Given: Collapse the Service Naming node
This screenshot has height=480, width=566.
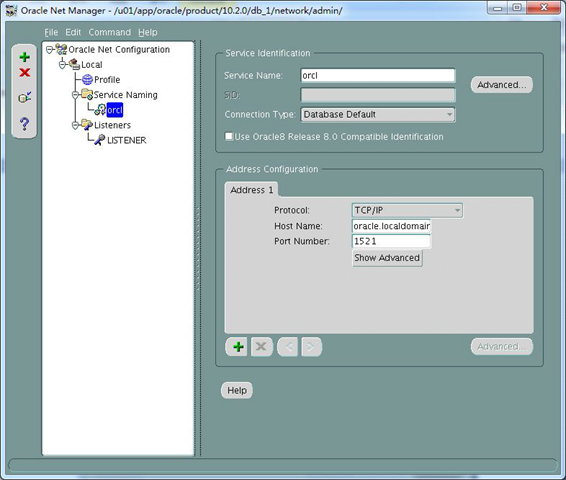Looking at the screenshot, I should (x=75, y=95).
